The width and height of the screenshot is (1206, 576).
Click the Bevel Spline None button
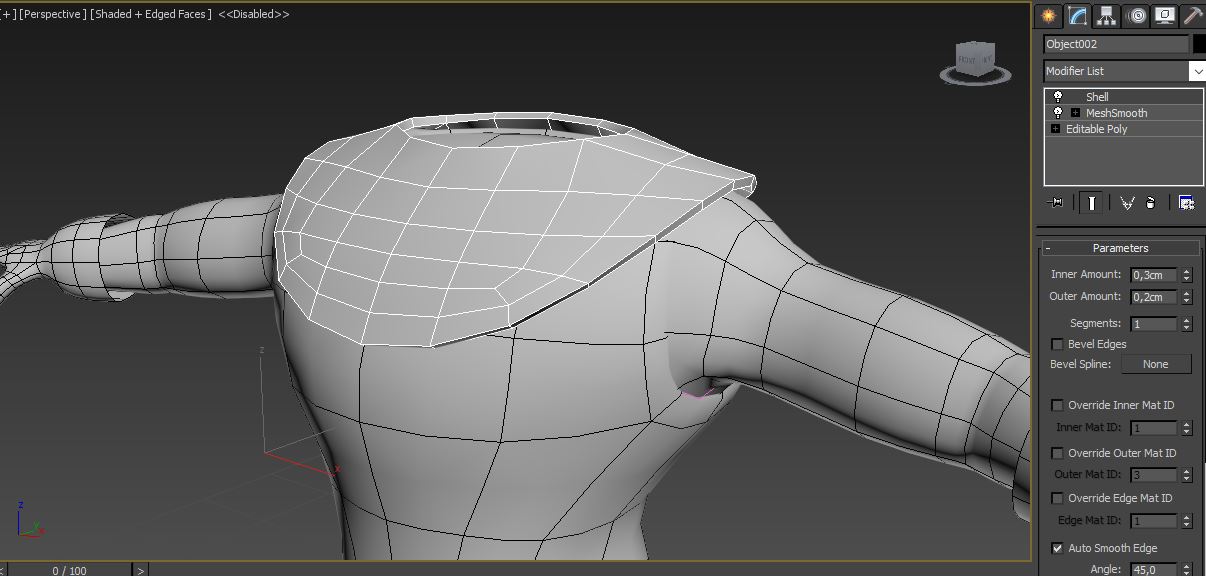coord(1155,364)
